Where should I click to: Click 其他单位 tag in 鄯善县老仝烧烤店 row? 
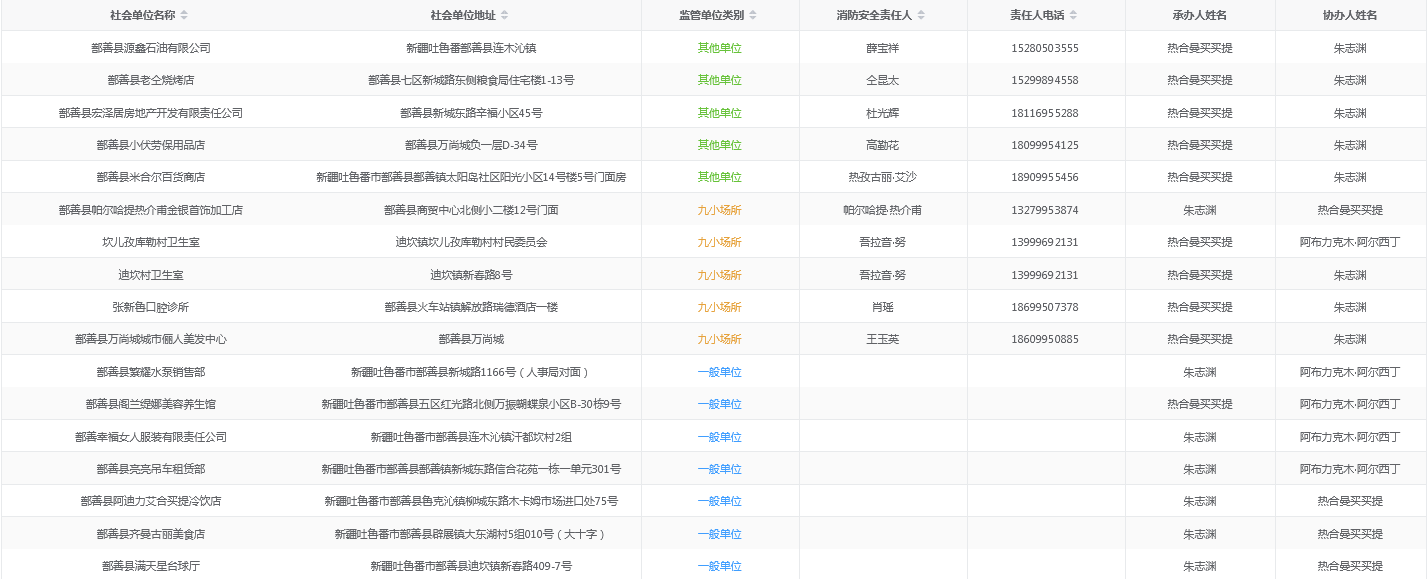pyautogui.click(x=719, y=80)
